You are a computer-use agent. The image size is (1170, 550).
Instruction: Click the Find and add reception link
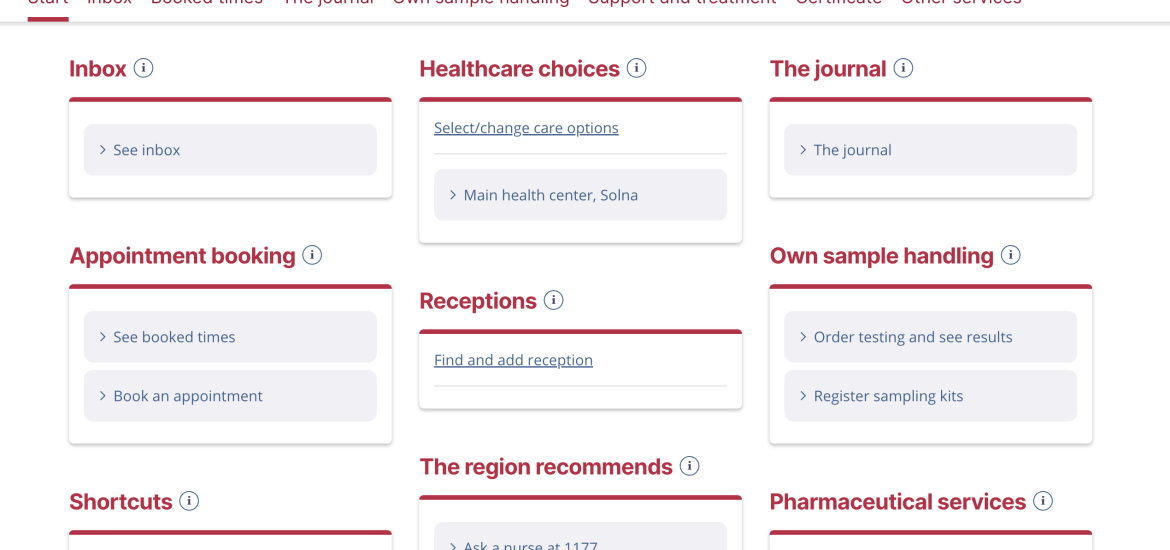(x=513, y=360)
